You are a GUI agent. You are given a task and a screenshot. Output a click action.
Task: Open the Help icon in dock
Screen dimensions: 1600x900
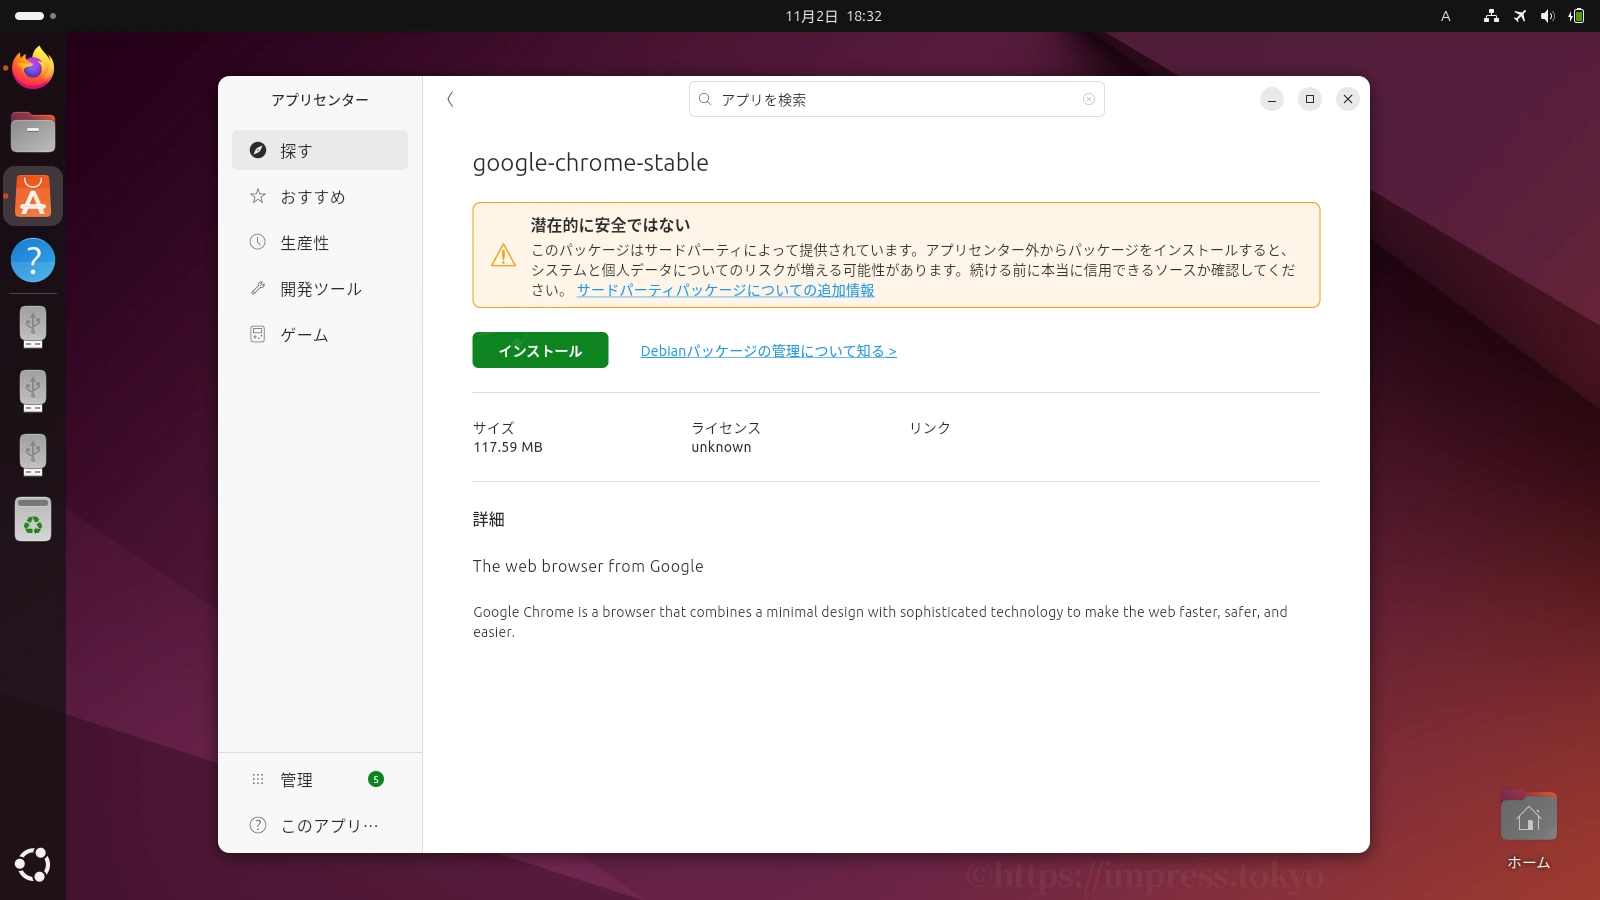[x=33, y=260]
